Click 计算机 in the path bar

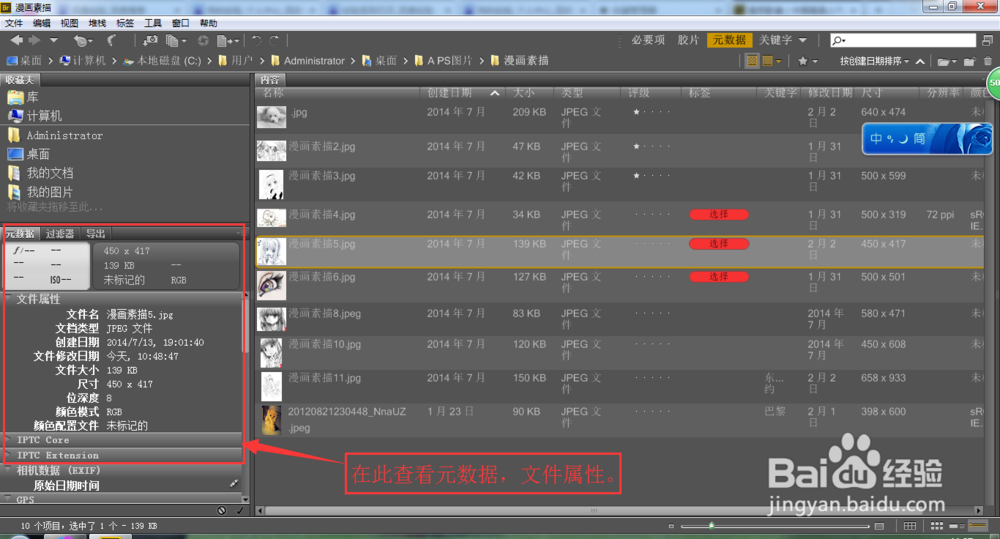[83, 61]
